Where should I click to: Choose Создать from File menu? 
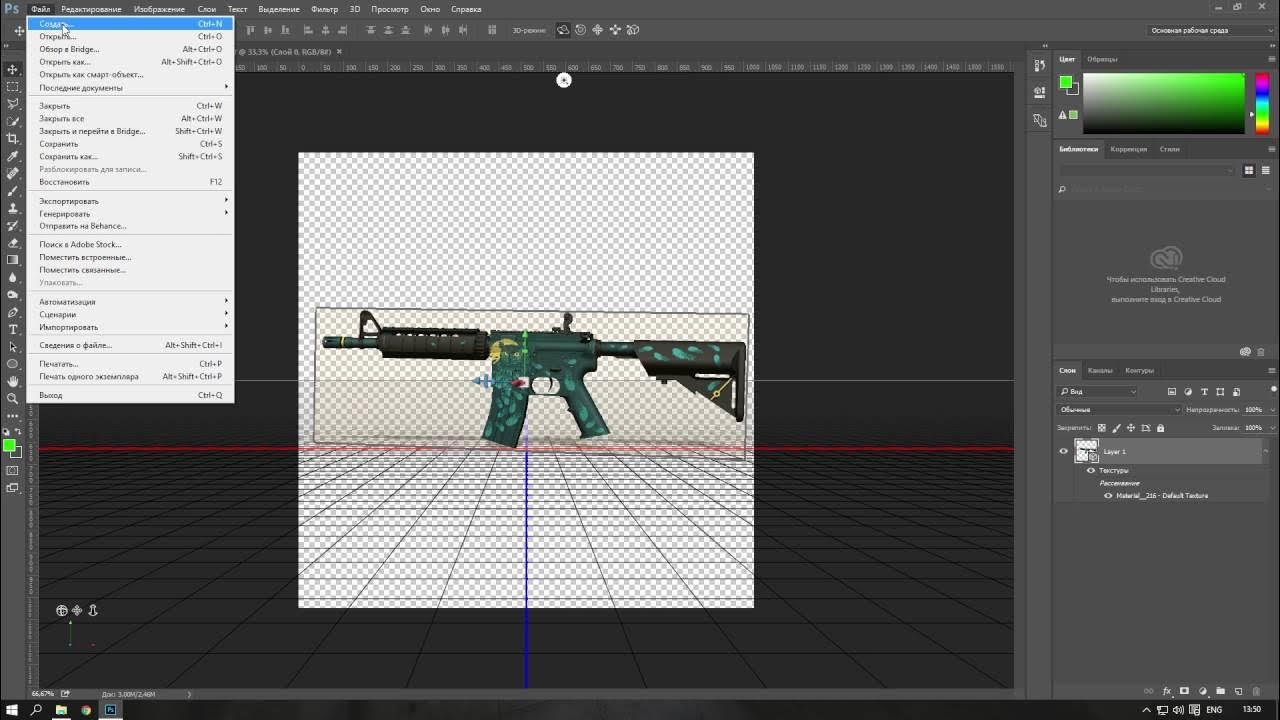132,24
